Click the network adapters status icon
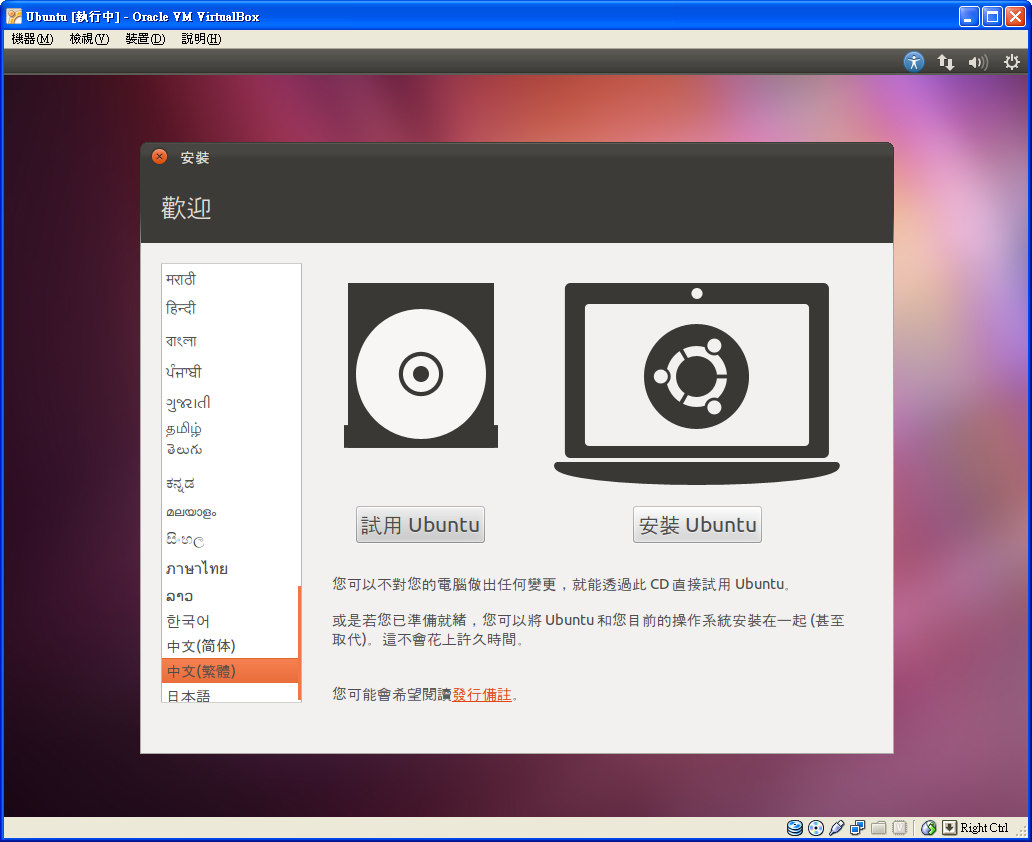This screenshot has width=1032, height=842. (x=858, y=827)
